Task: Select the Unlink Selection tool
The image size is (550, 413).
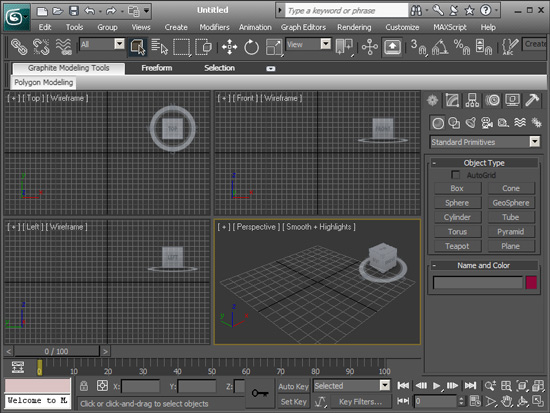Action: 41,47
